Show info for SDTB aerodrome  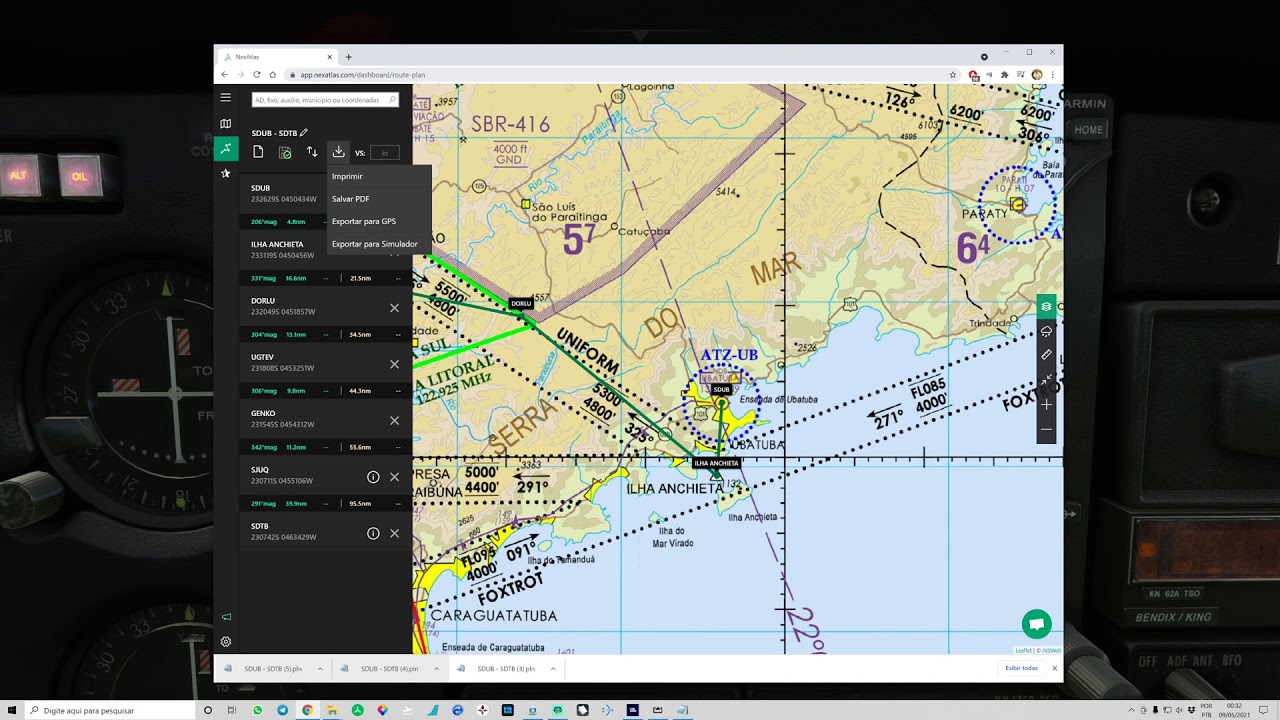click(x=373, y=533)
